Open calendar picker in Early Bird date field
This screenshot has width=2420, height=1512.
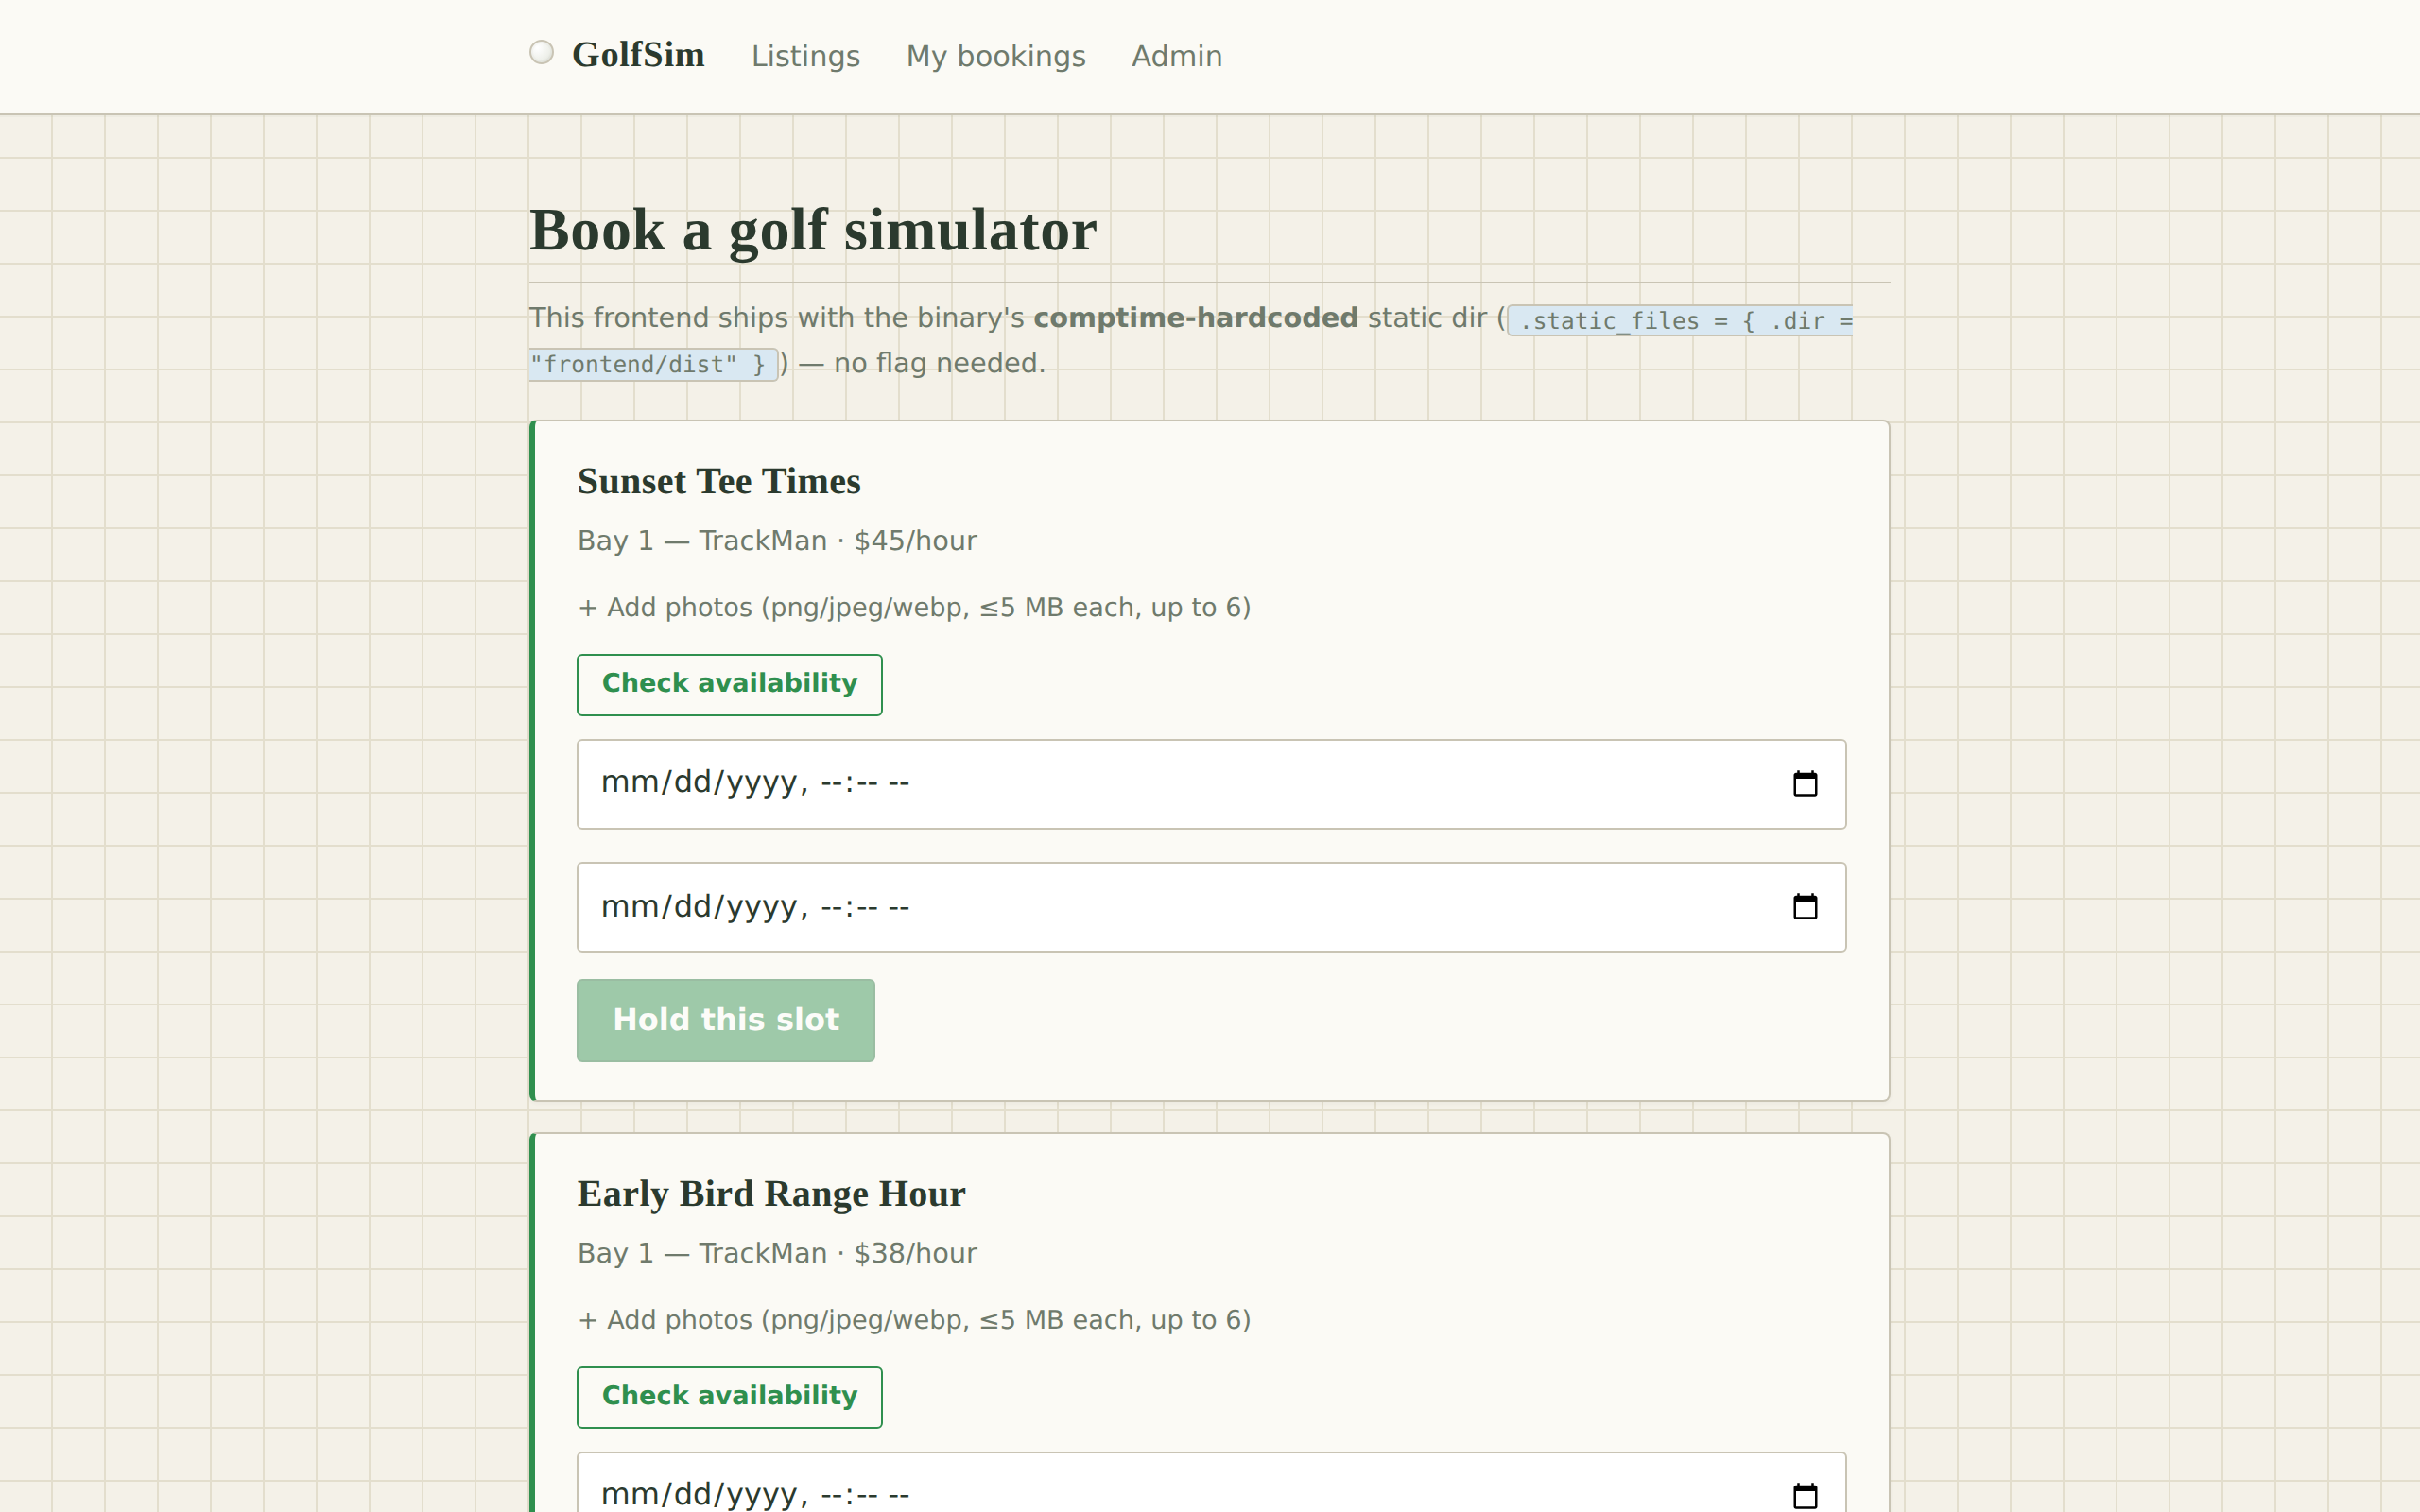1804,1495
